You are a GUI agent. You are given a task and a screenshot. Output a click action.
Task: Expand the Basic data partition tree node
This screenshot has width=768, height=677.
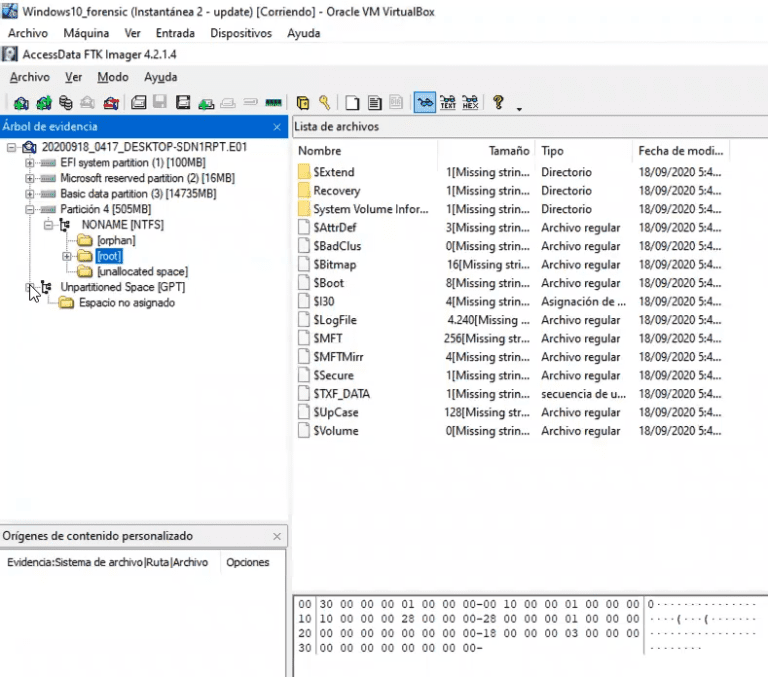30,193
